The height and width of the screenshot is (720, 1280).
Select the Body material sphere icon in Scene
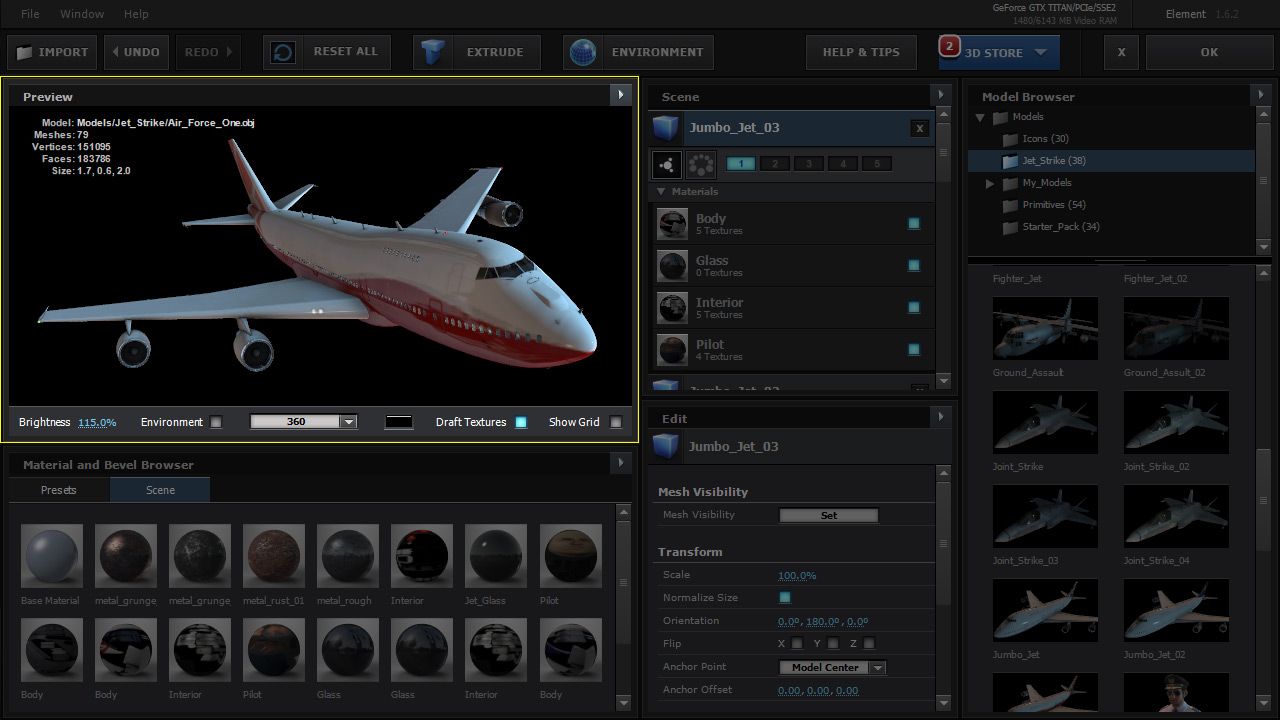[x=672, y=224]
